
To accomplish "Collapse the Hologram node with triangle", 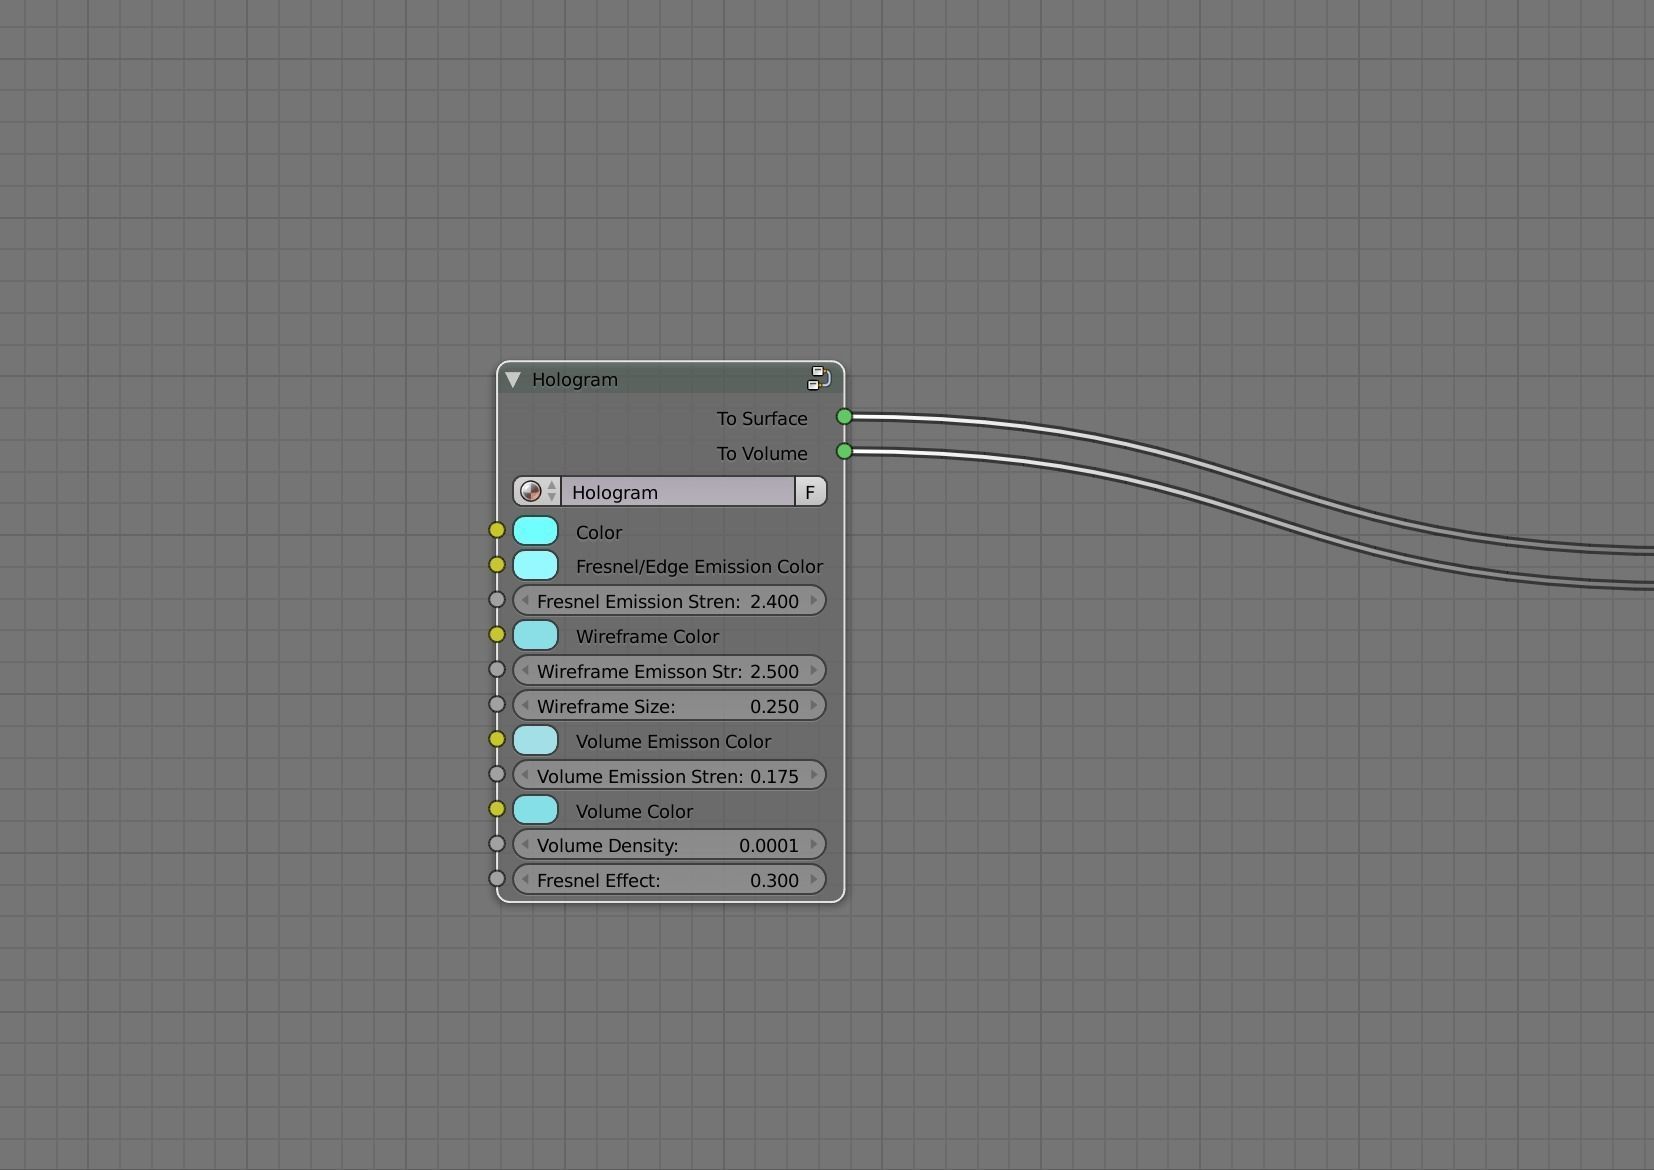I will pos(513,380).
